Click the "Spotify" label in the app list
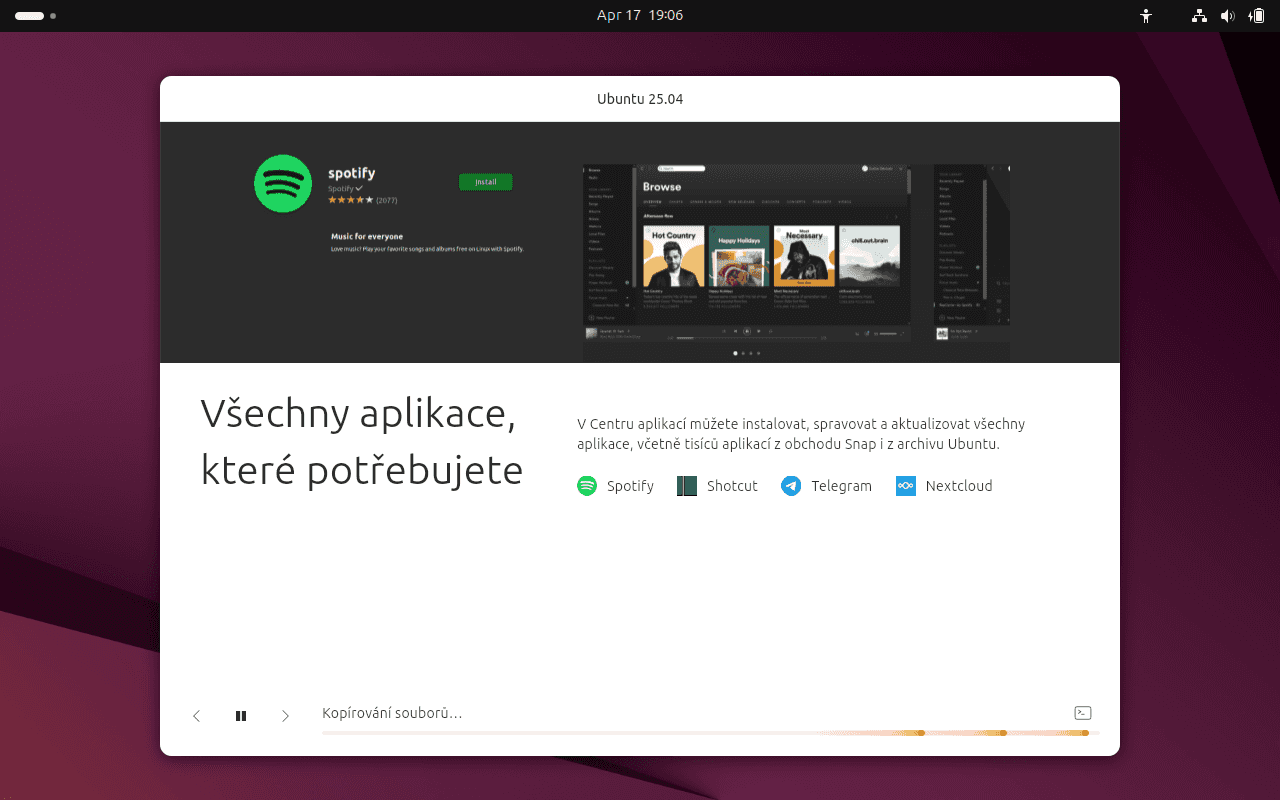 [630, 486]
